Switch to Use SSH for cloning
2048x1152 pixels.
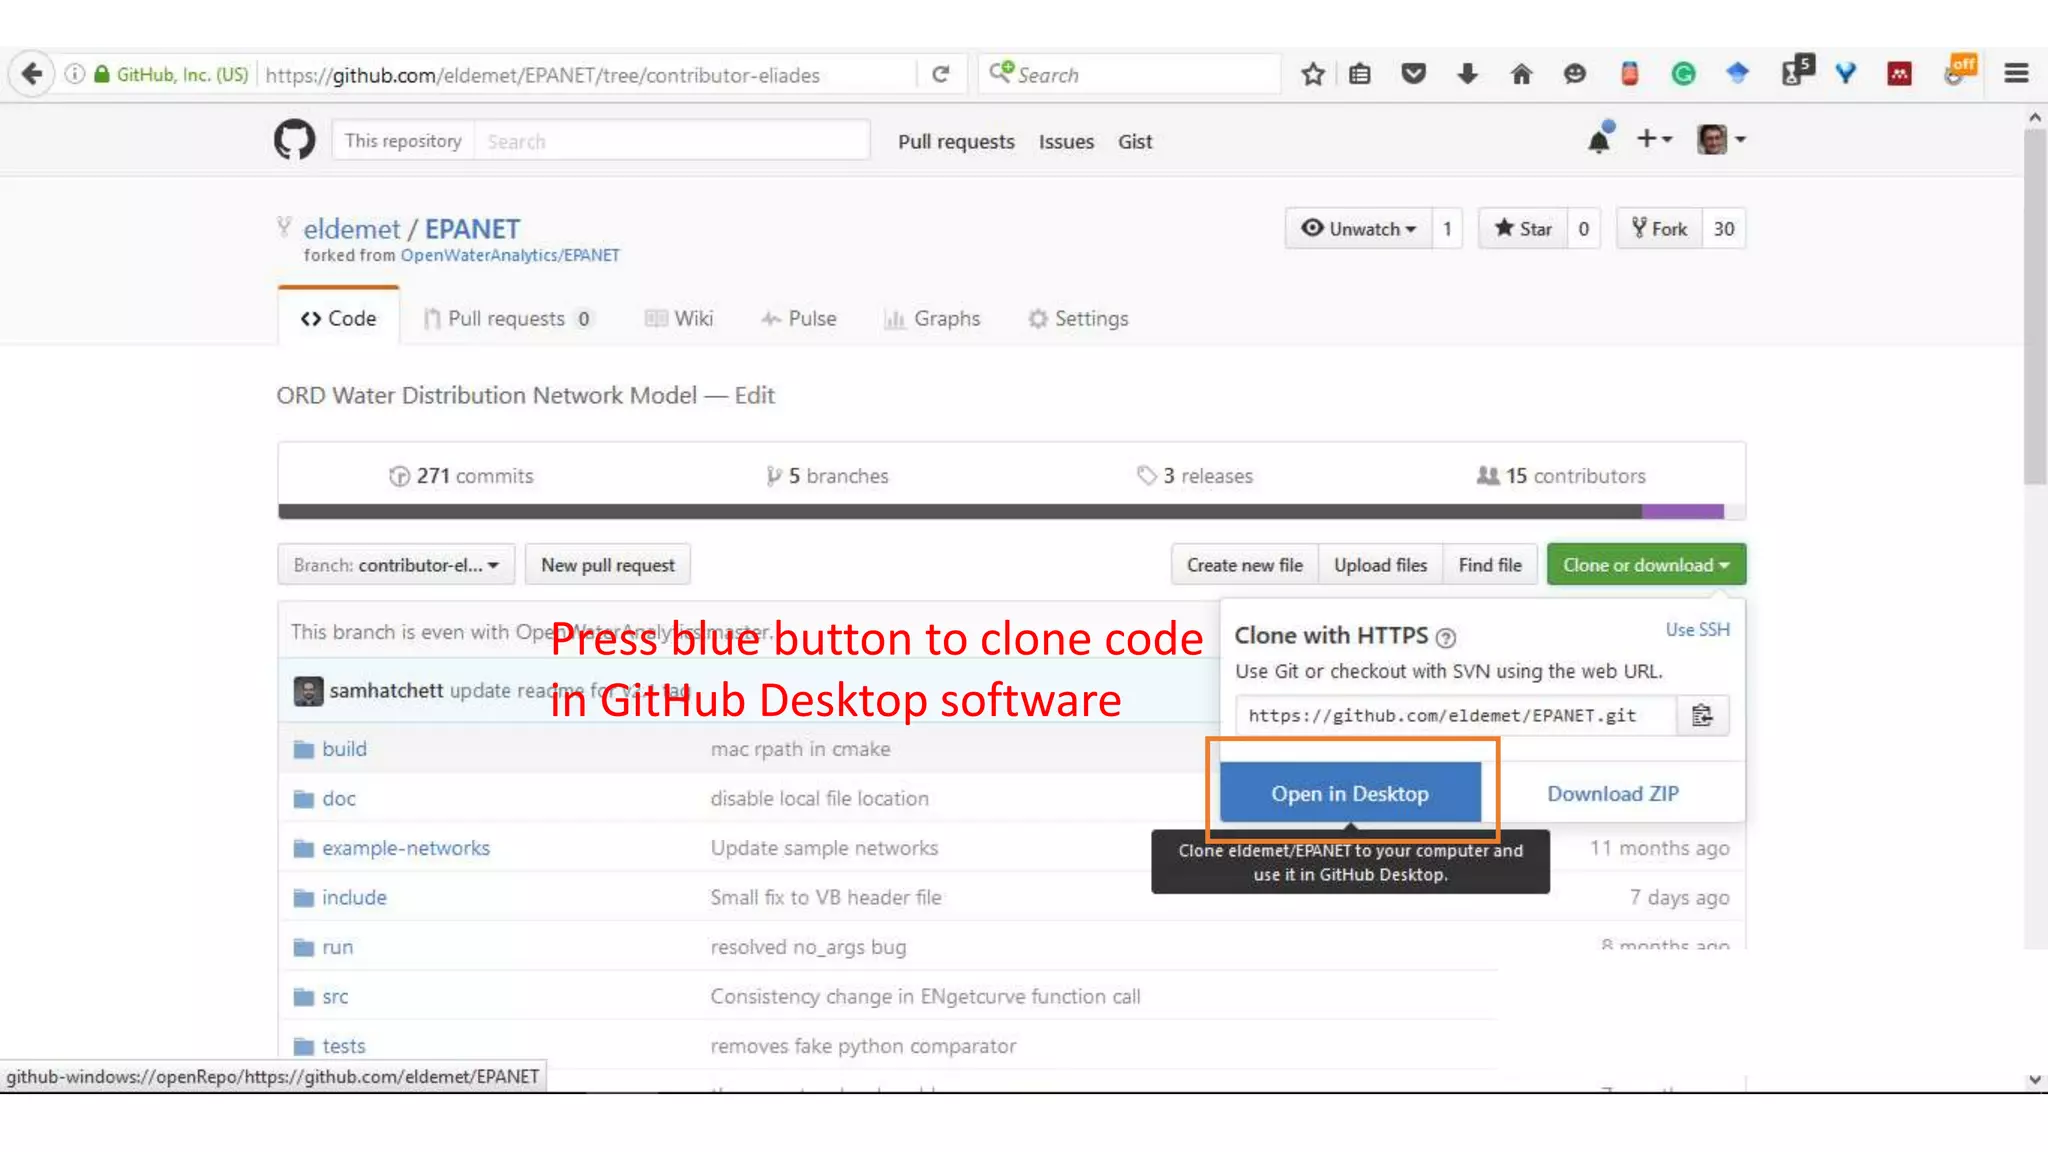pos(1697,629)
